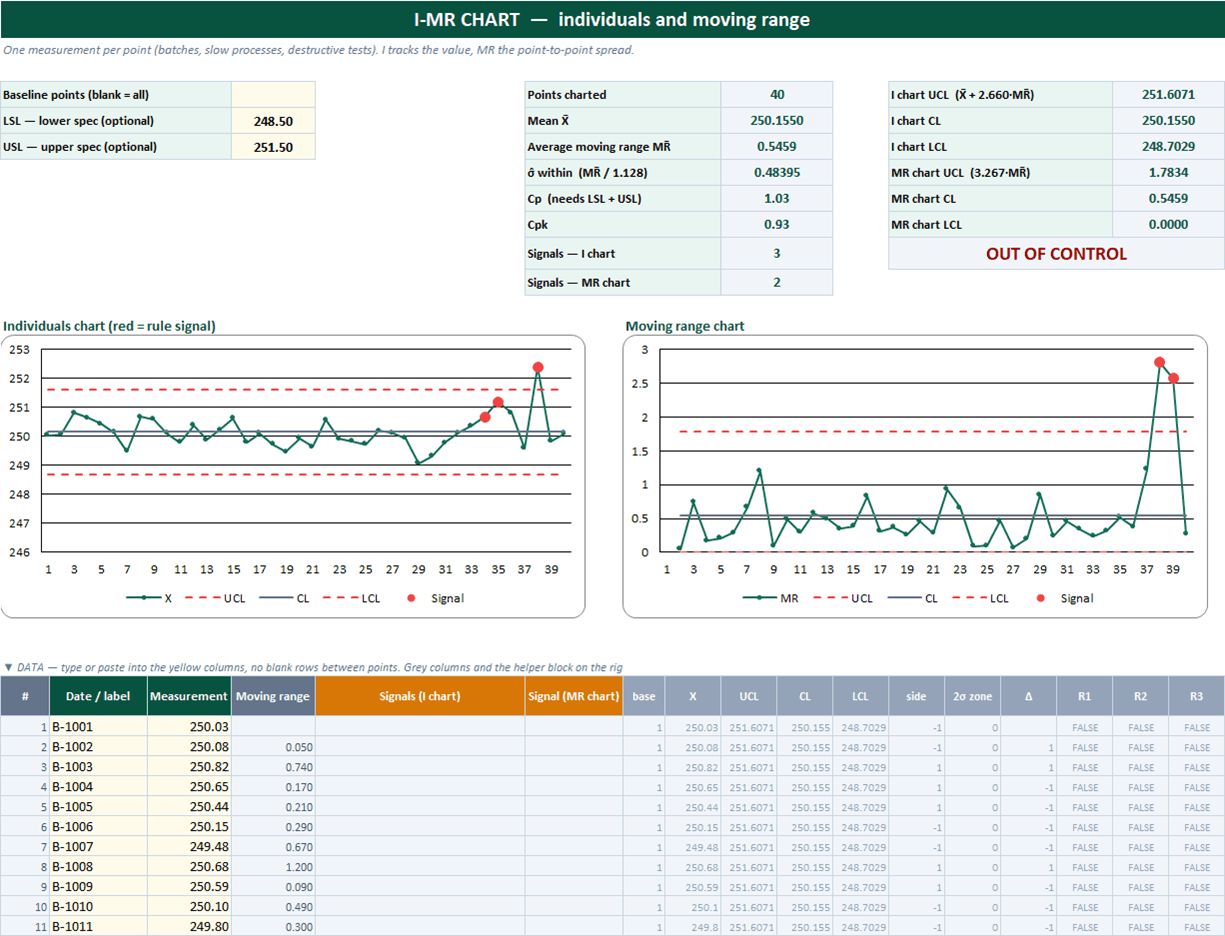Select measurement cell 249.80
This screenshot has height=936, width=1225.
[x=189, y=926]
